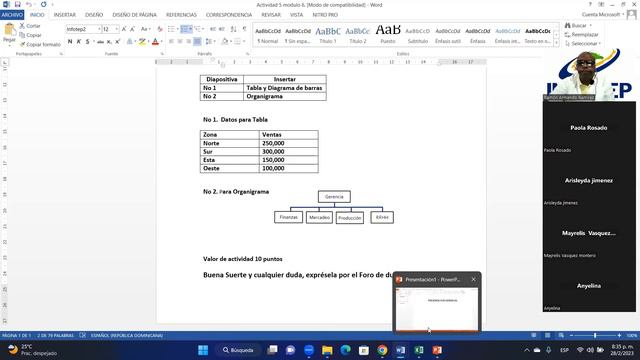Apply yellow text highlight color
The image size is (640, 360).
[x=142, y=42]
